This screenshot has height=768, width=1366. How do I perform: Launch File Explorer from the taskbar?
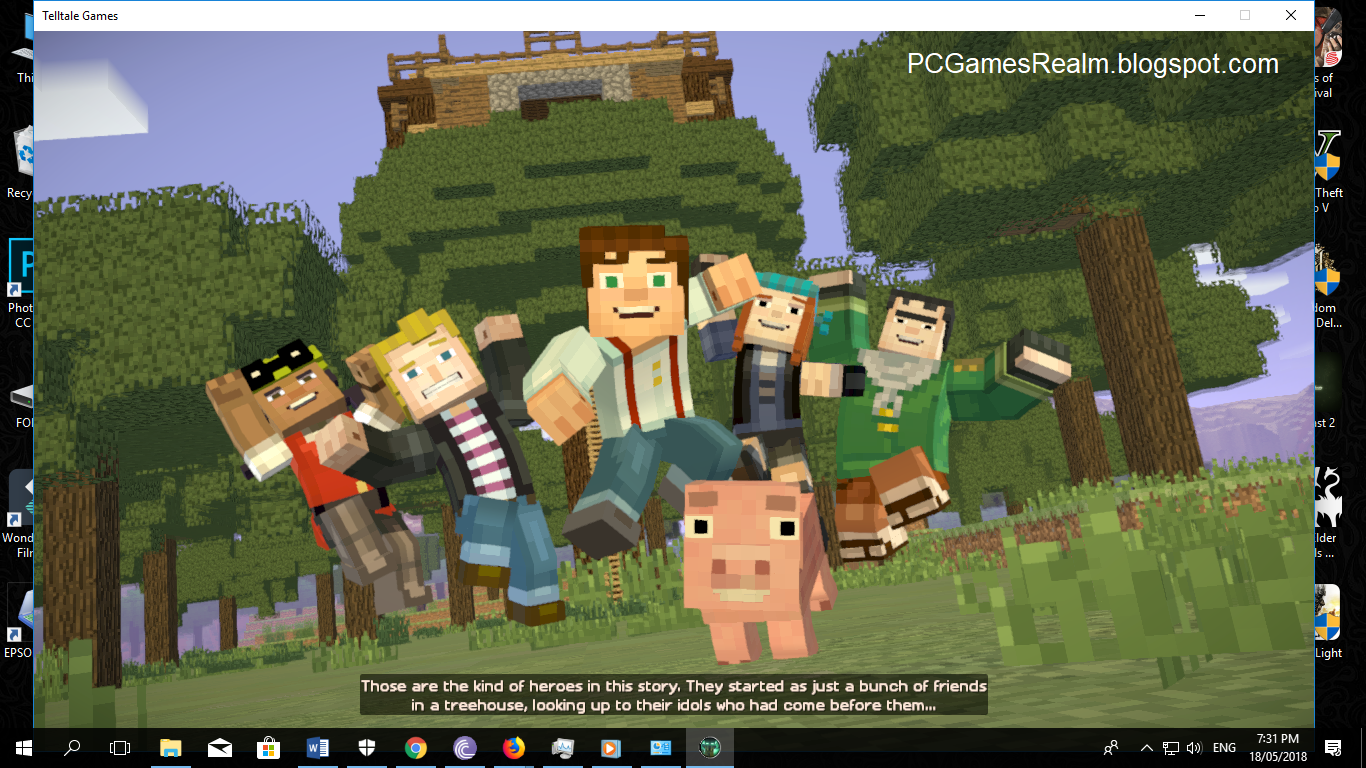pyautogui.click(x=171, y=747)
